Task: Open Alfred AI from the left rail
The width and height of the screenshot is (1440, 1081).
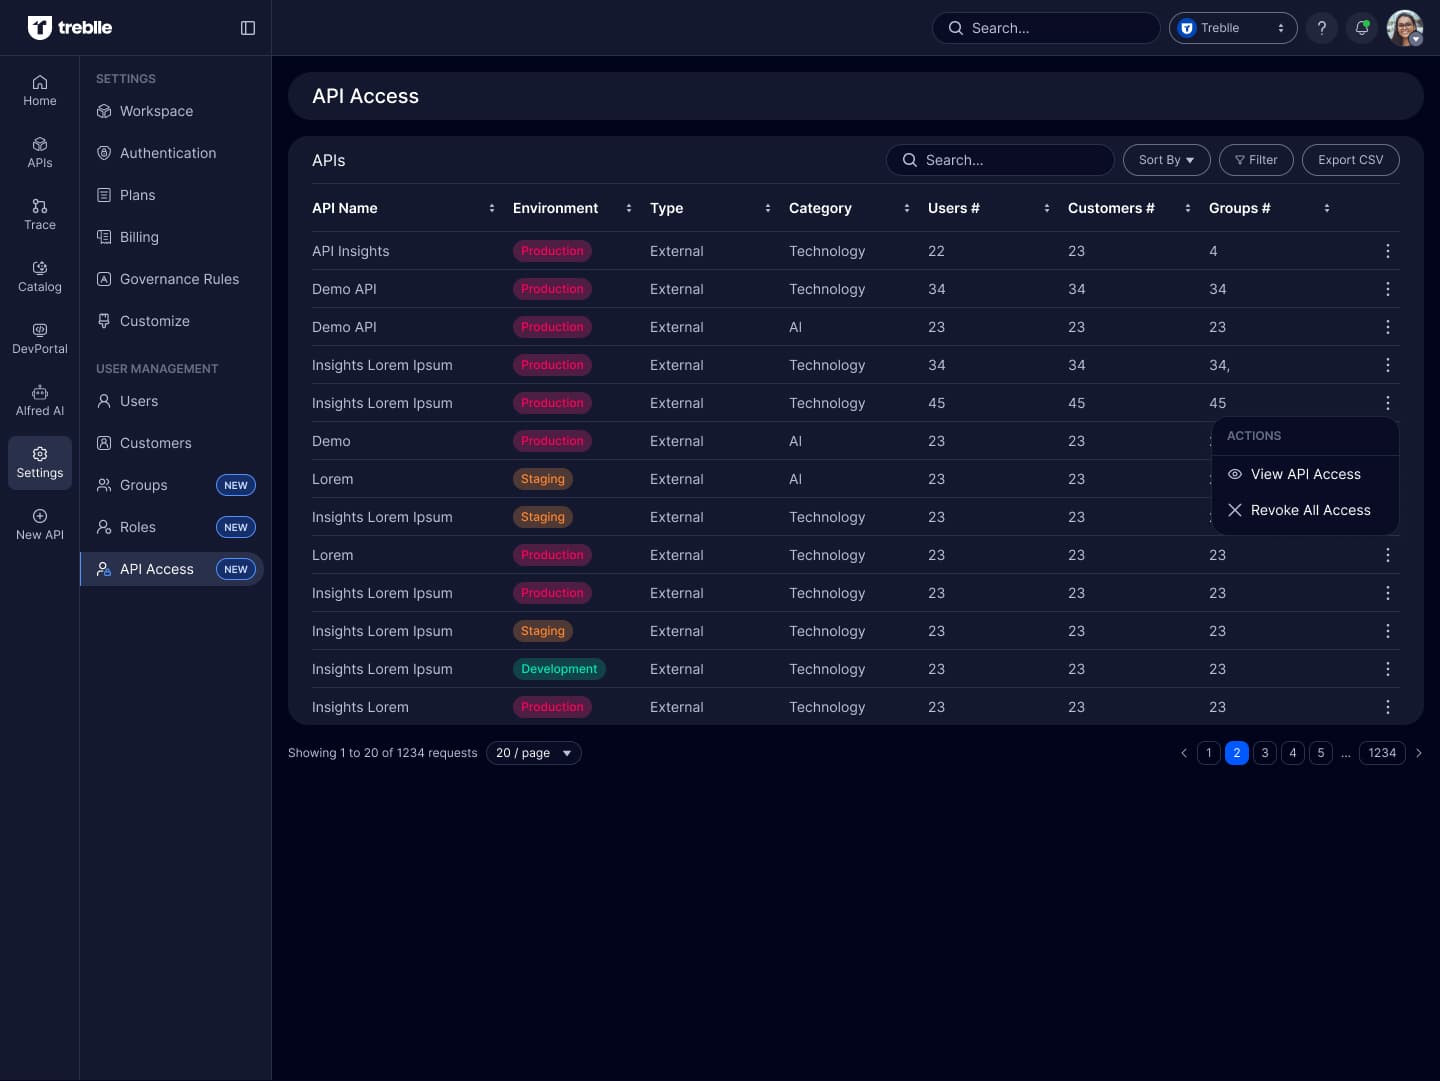Action: point(40,400)
